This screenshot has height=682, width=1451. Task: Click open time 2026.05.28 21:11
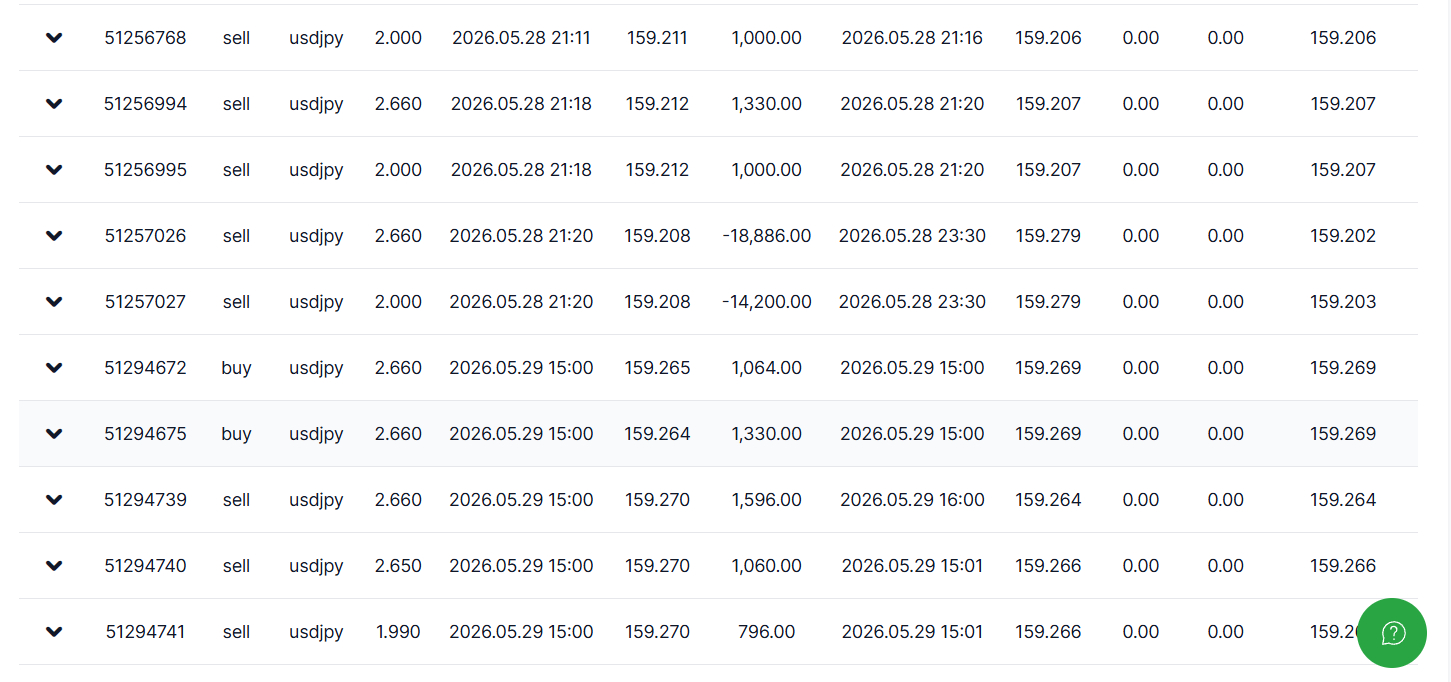click(x=521, y=38)
